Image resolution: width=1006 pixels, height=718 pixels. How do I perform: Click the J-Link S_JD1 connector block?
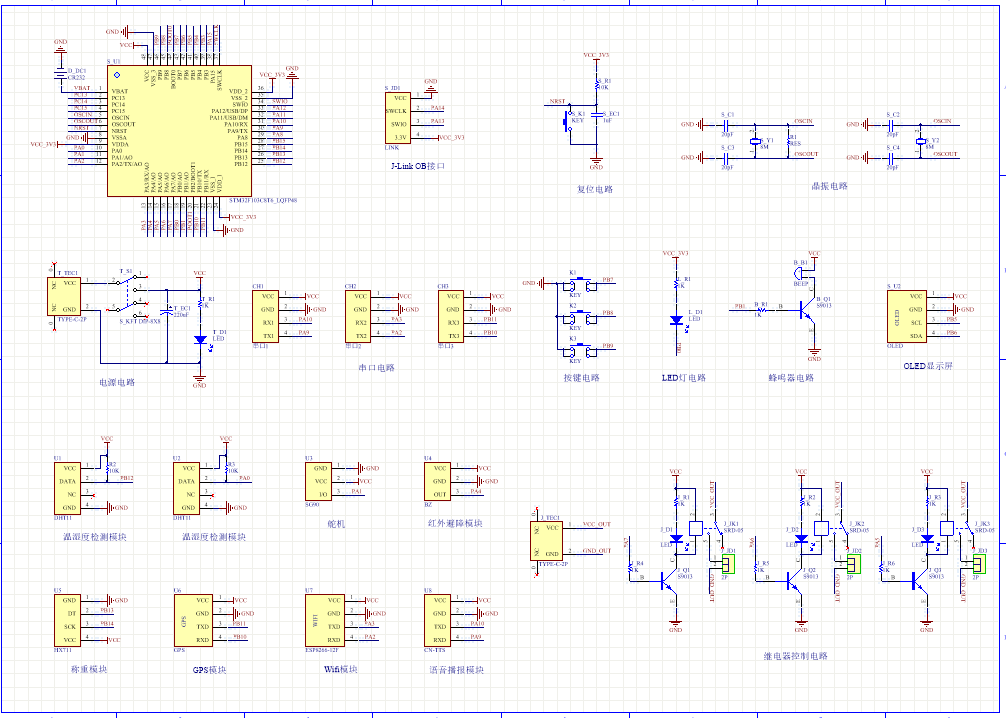[x=400, y=118]
